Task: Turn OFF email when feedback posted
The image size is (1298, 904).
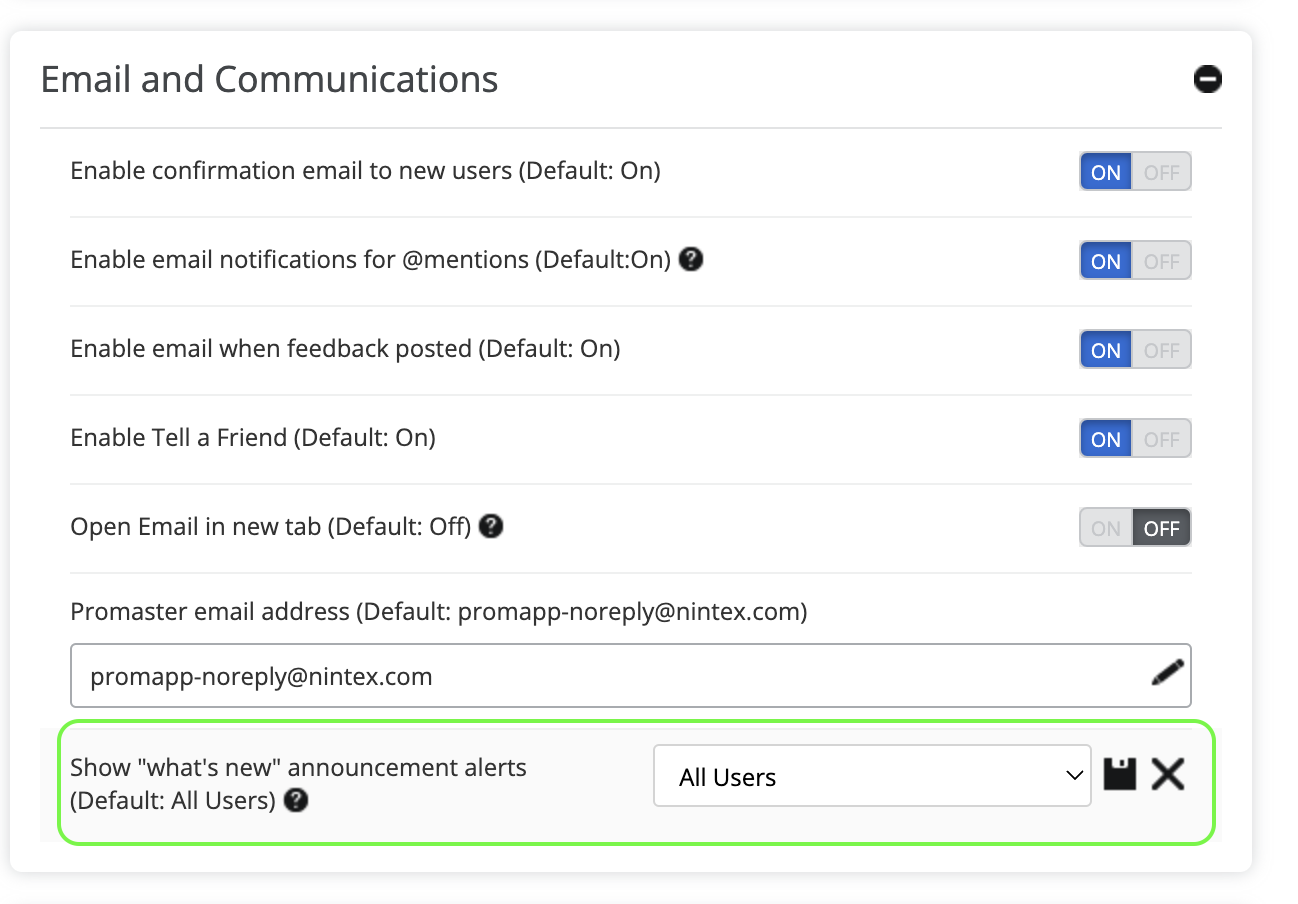Action: (x=1161, y=350)
